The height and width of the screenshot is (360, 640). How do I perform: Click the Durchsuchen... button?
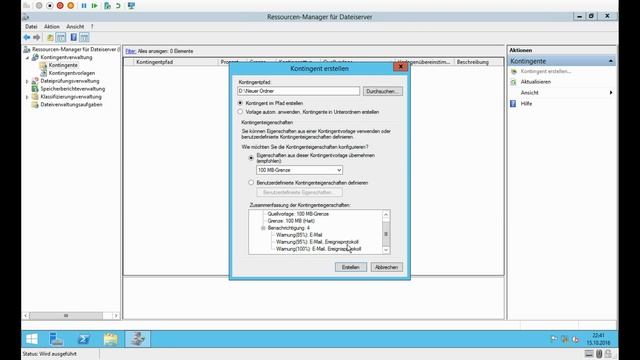[x=382, y=91]
